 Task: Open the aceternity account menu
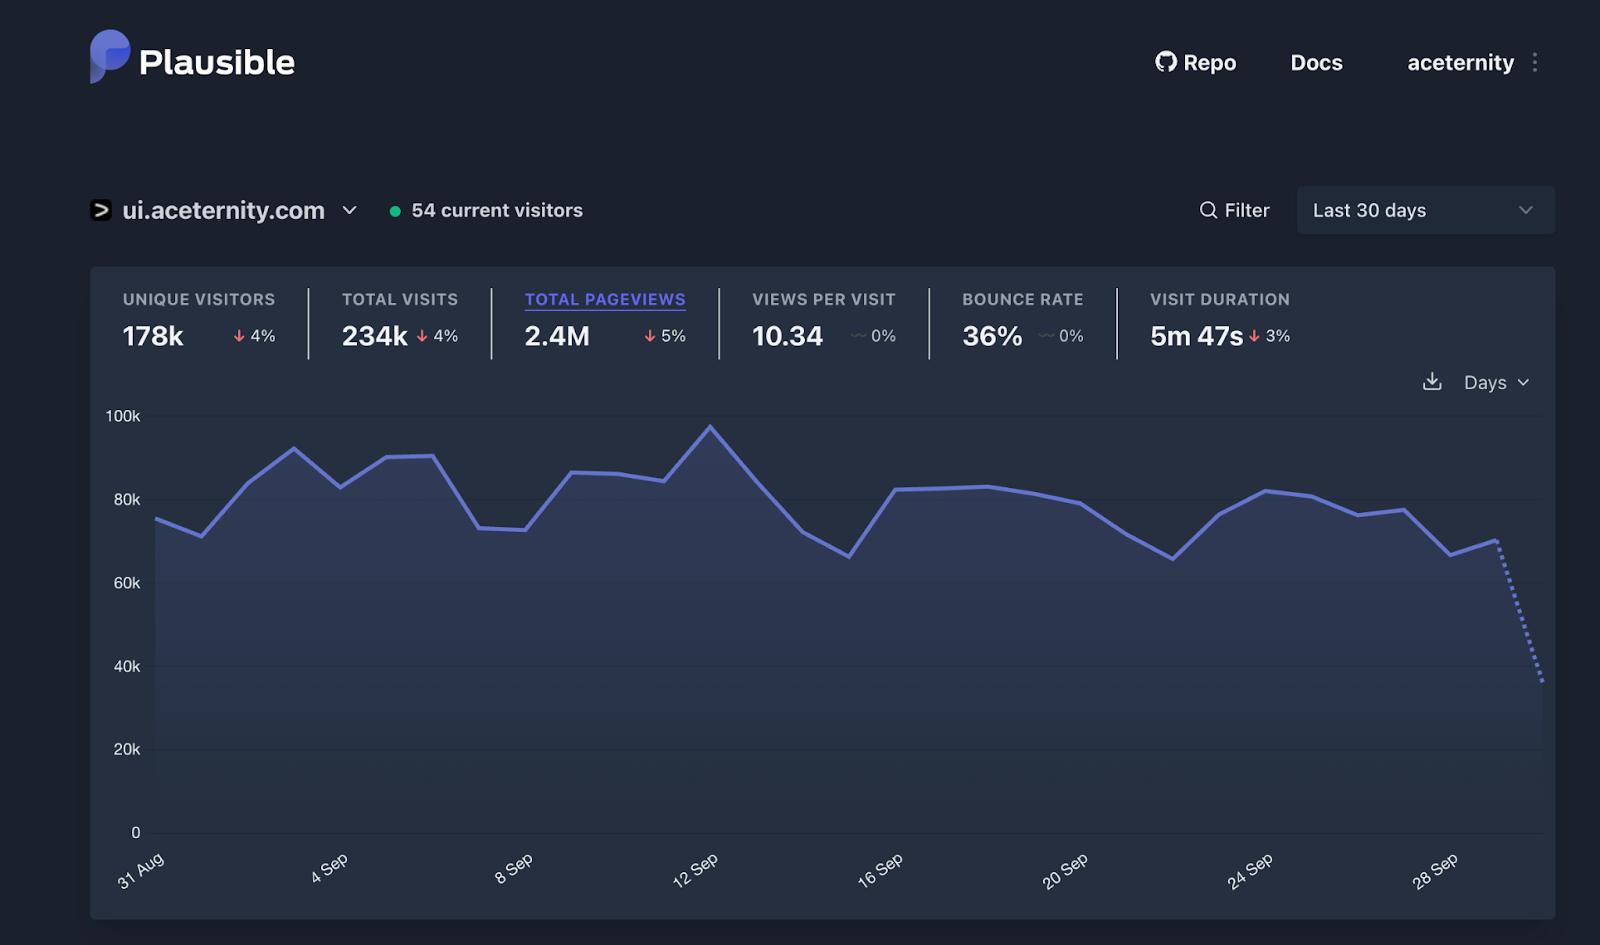[1460, 63]
